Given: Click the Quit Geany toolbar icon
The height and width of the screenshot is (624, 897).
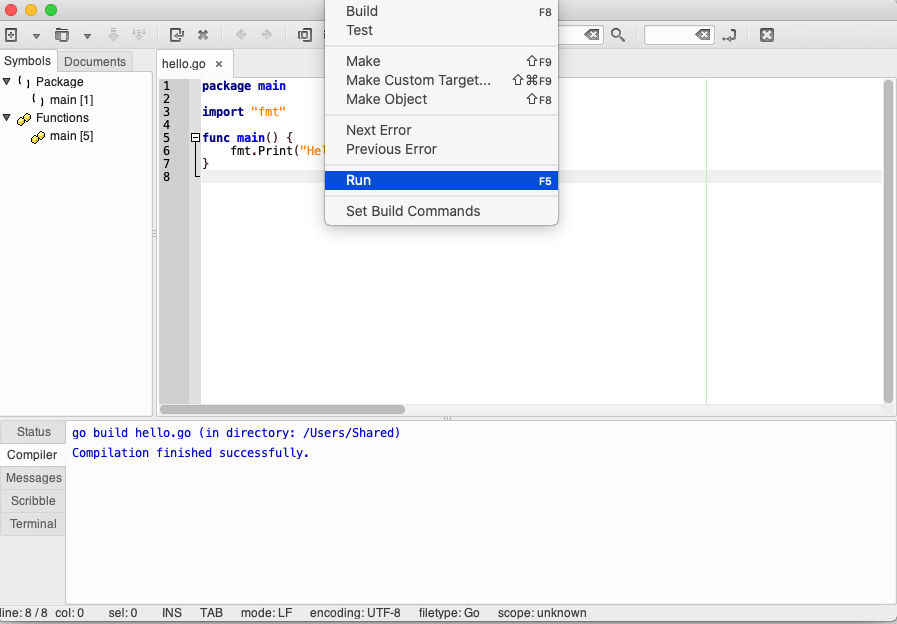Looking at the screenshot, I should pos(767,35).
